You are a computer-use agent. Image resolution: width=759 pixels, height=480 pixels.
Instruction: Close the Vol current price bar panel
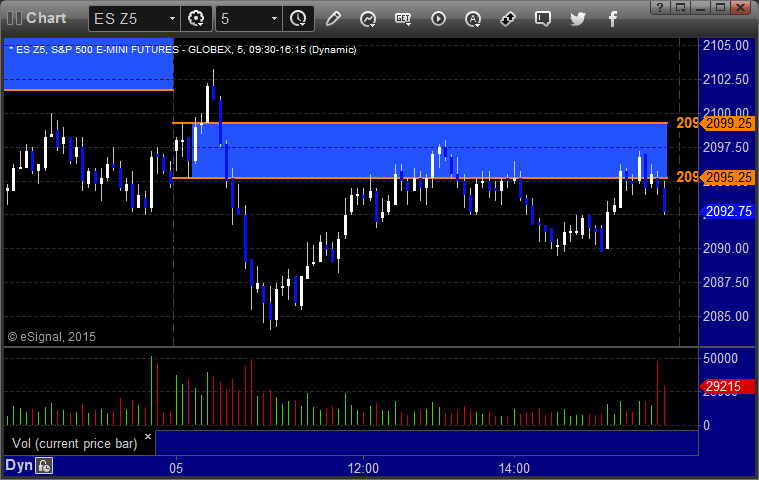pos(148,436)
